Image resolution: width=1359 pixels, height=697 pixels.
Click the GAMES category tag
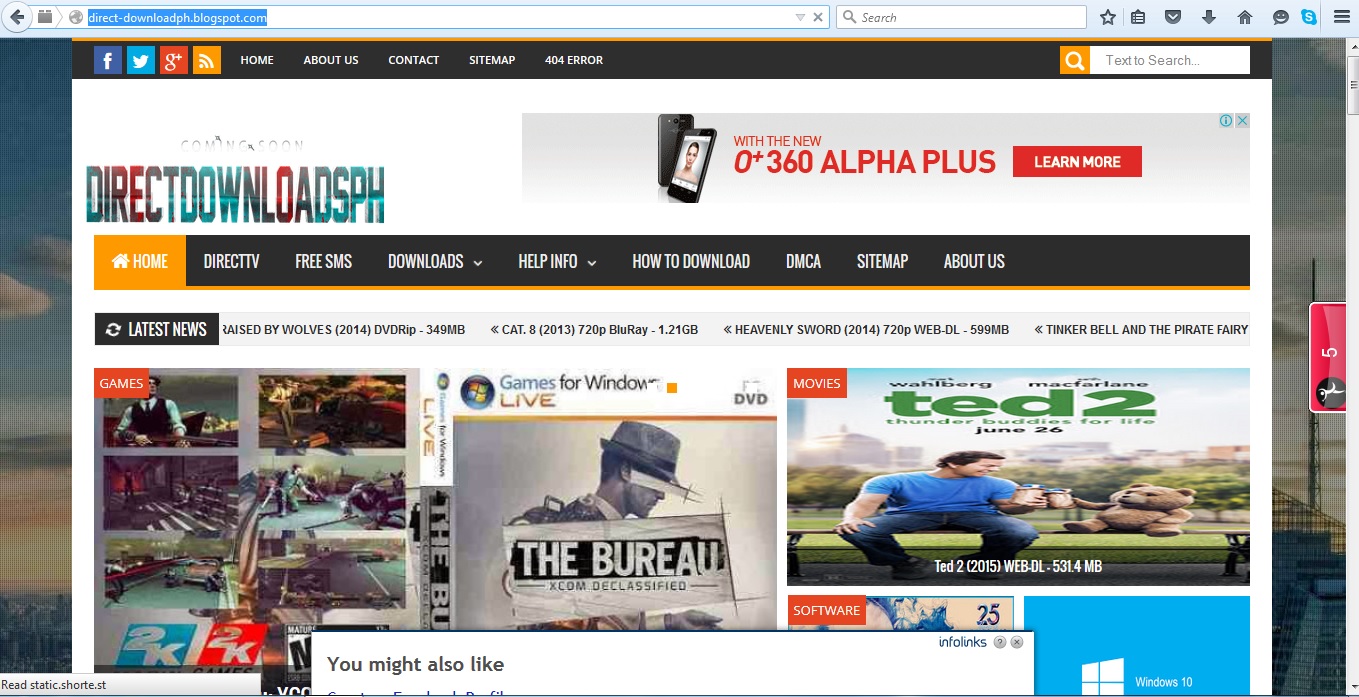coord(121,383)
